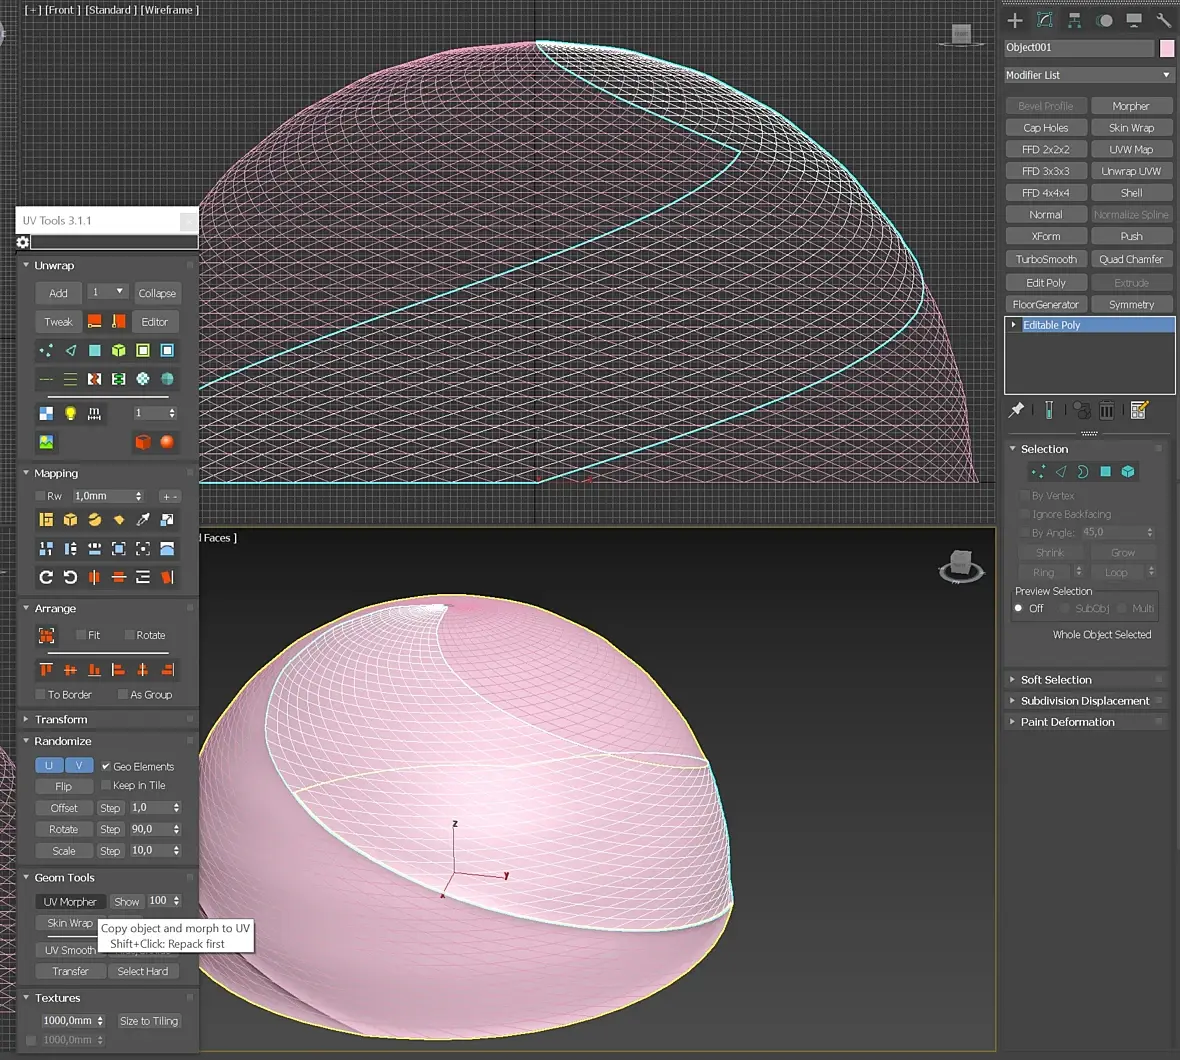Image resolution: width=1180 pixels, height=1060 pixels.
Task: Enable the Keep in Tile checkbox
Action: (x=106, y=786)
